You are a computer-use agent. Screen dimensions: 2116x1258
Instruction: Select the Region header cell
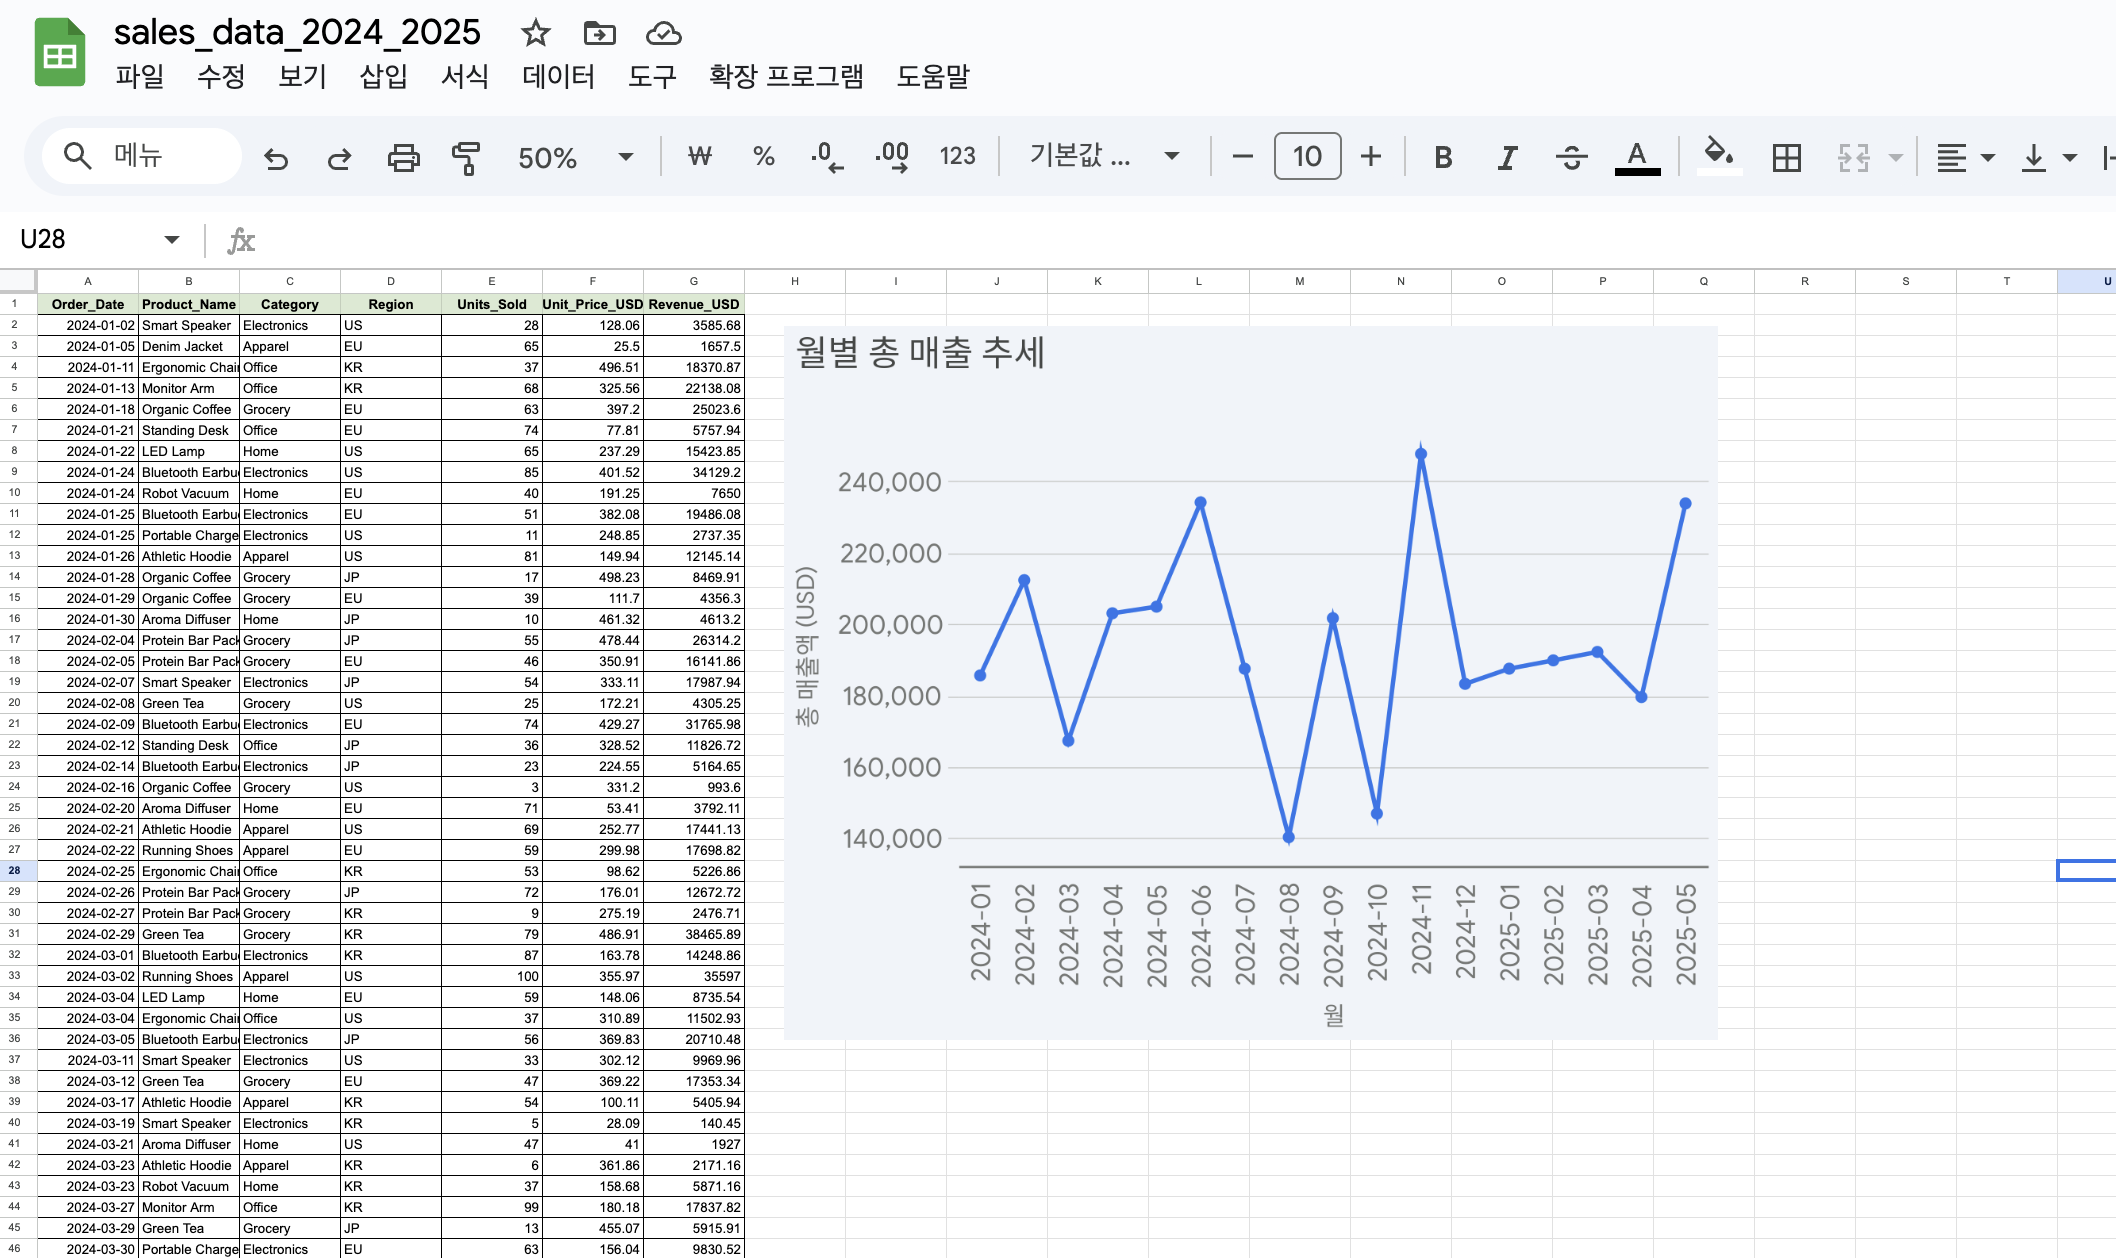click(391, 304)
